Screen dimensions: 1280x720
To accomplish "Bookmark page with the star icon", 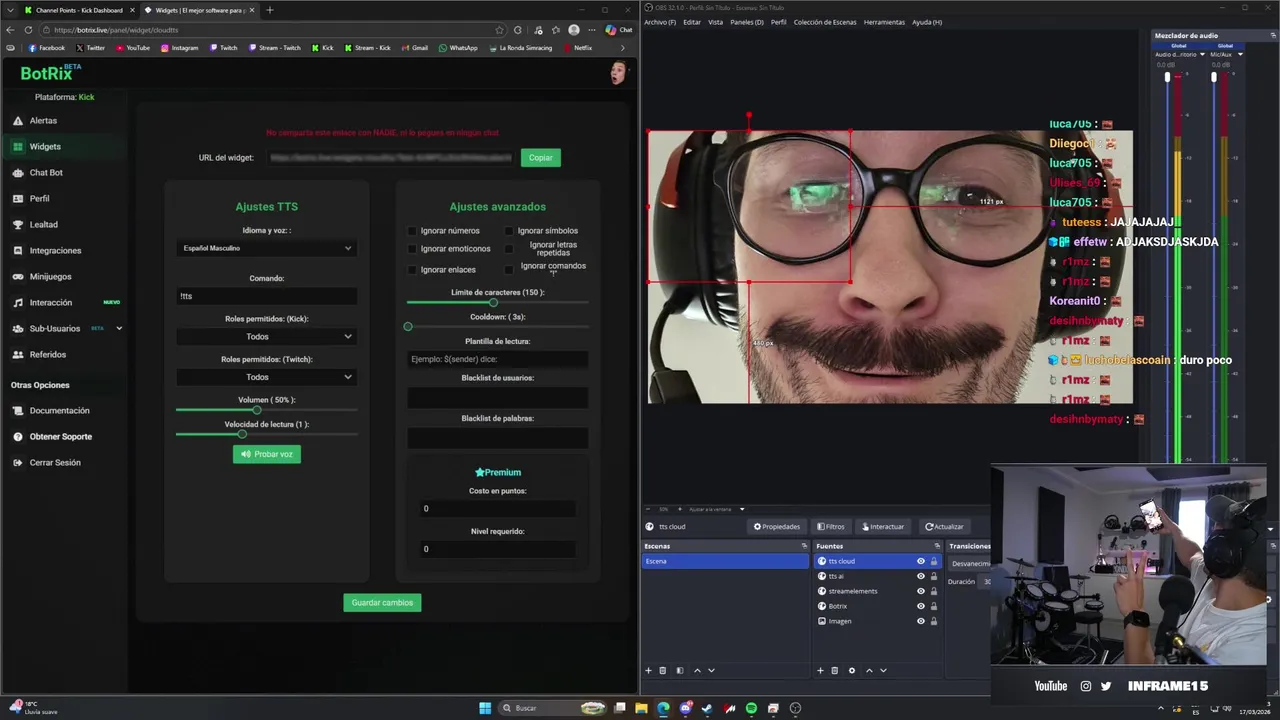I will click(500, 30).
